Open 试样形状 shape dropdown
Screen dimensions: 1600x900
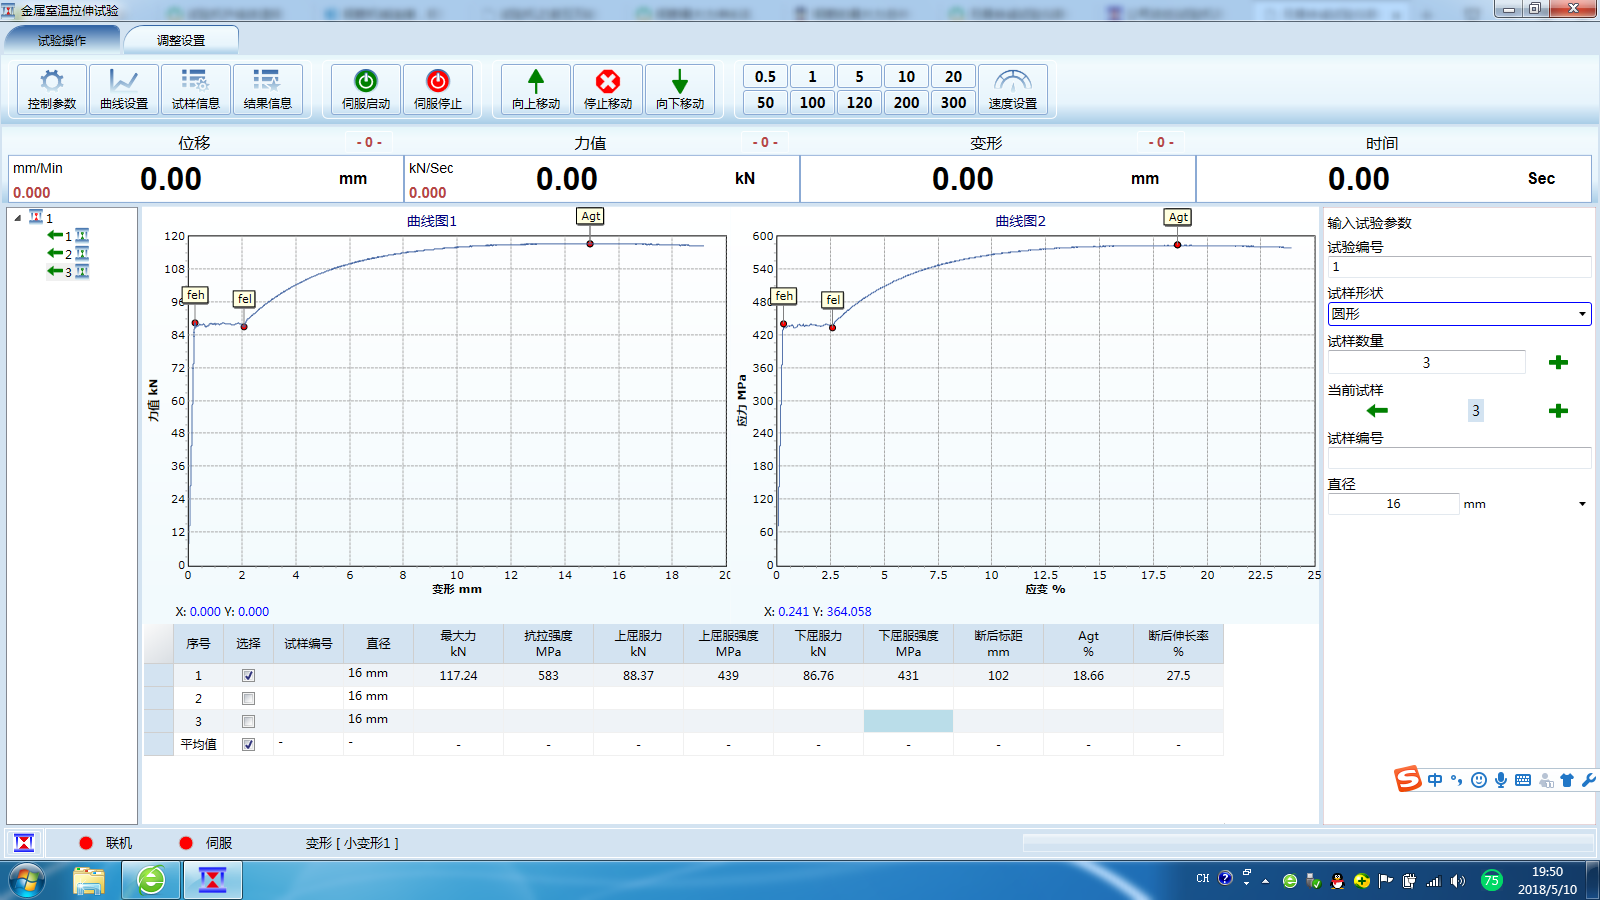(1459, 314)
